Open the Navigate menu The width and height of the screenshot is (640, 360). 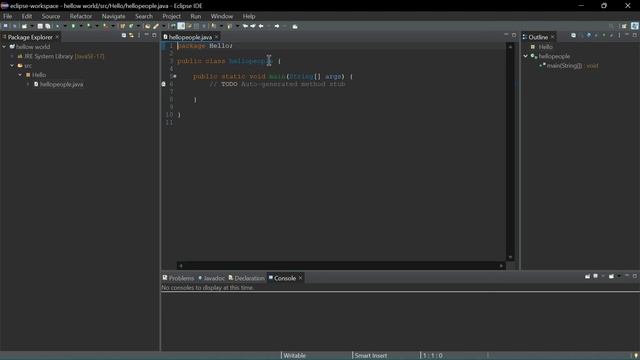tap(113, 16)
